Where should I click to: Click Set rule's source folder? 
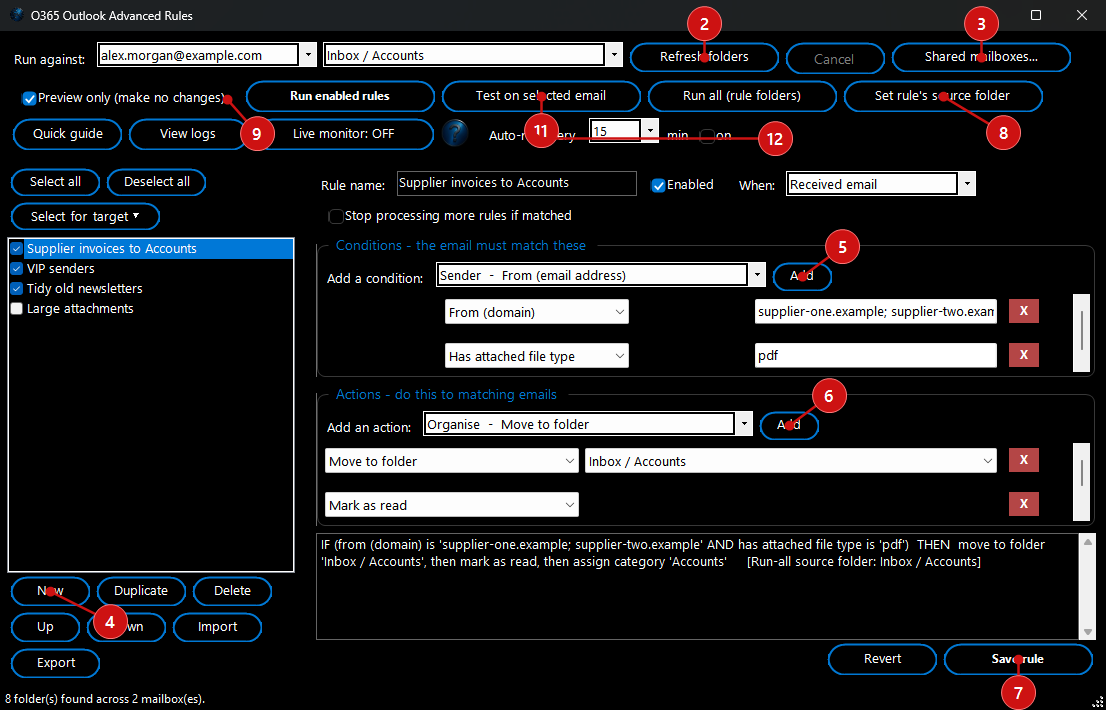tap(942, 96)
